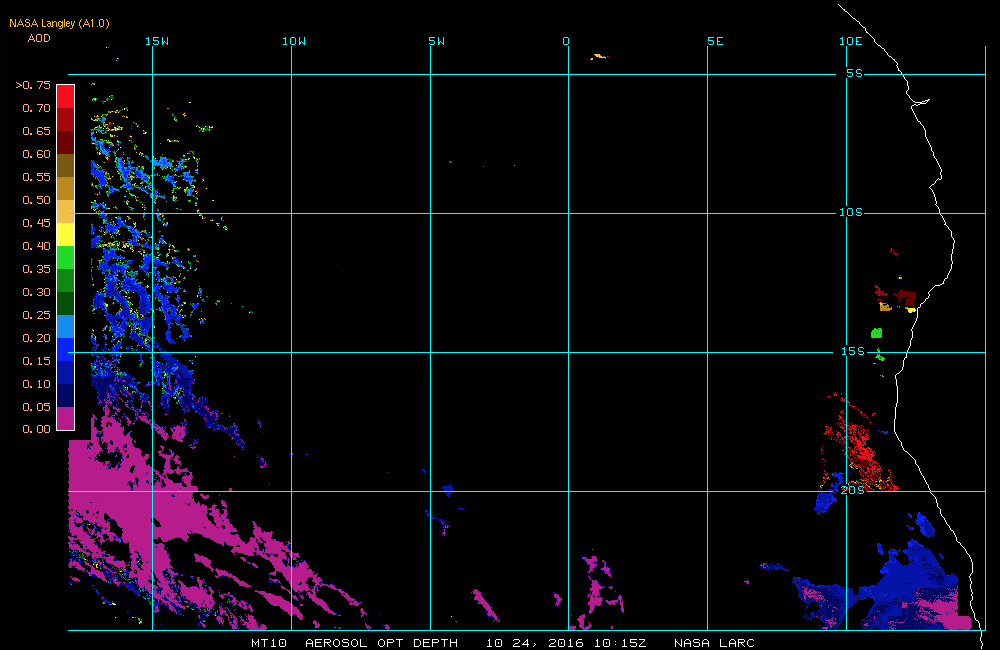Image resolution: width=1000 pixels, height=650 pixels.
Task: Select the 10W longitude label
Action: (x=293, y=41)
